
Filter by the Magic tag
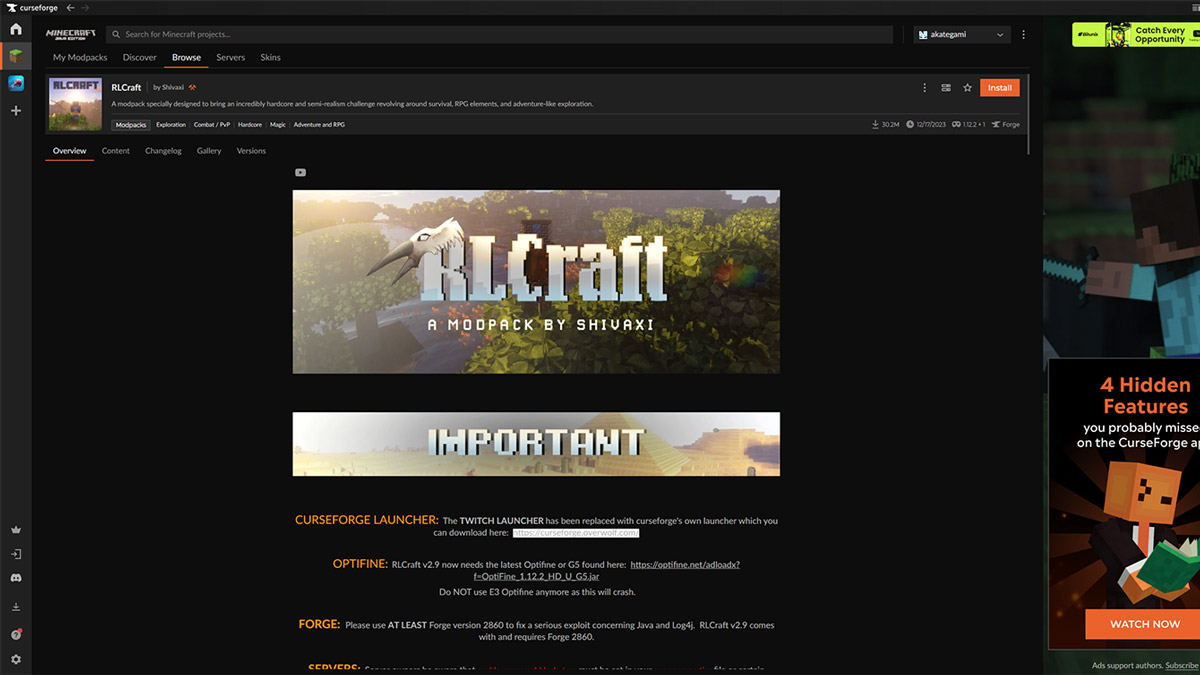point(278,125)
